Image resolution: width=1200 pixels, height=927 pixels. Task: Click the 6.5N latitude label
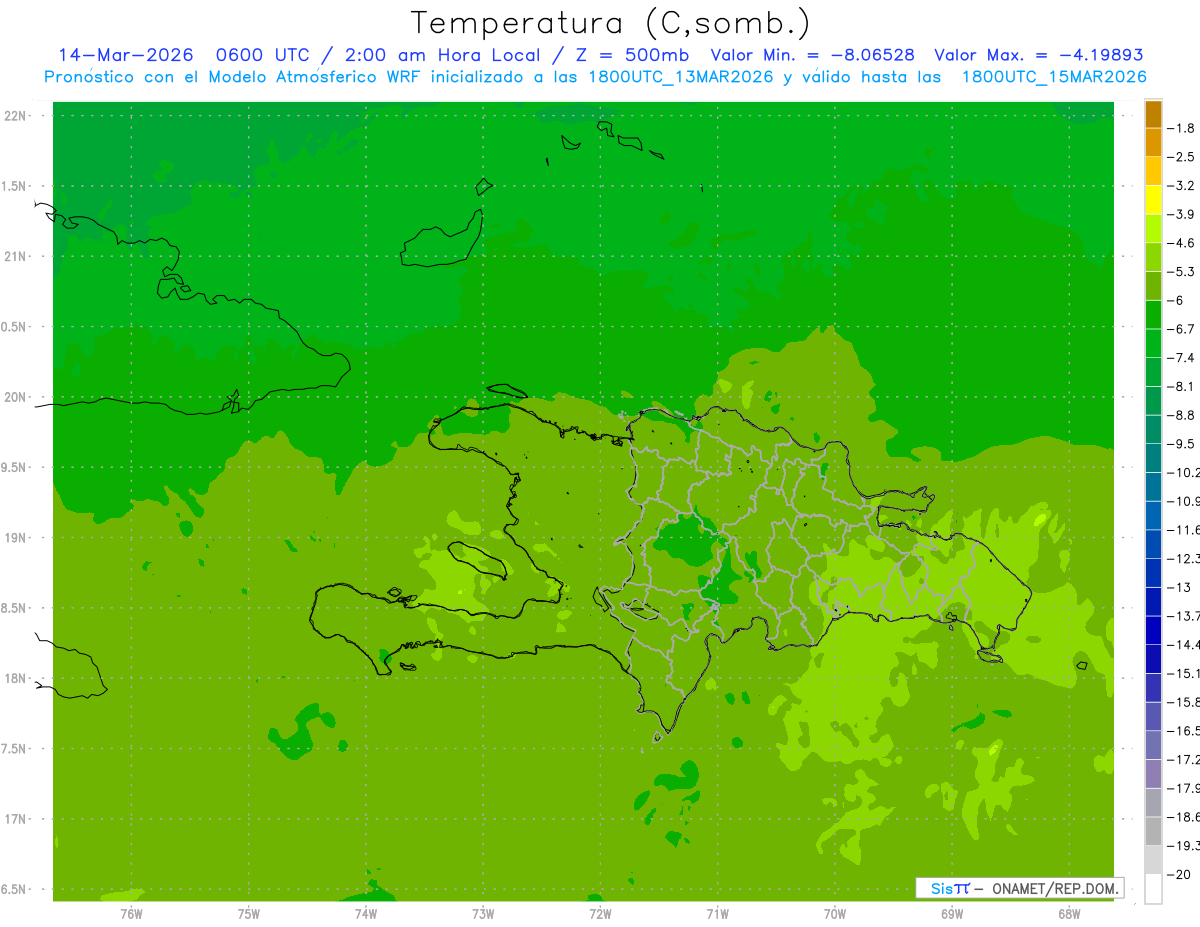14,889
